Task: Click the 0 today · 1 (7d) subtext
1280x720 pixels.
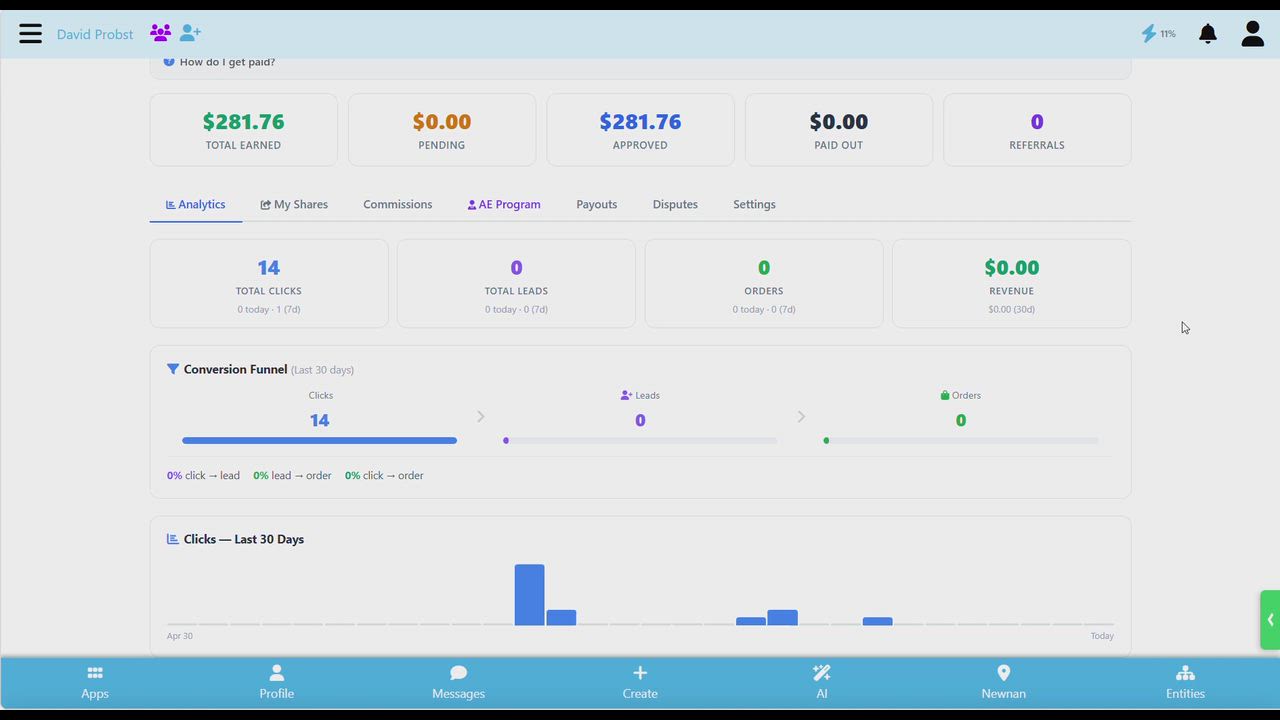Action: (x=269, y=309)
